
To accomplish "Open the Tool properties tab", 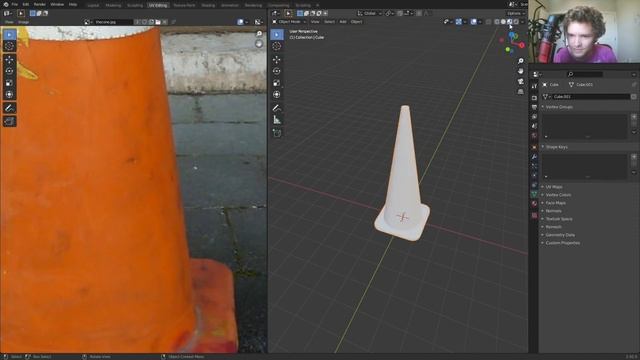I will tap(534, 86).
